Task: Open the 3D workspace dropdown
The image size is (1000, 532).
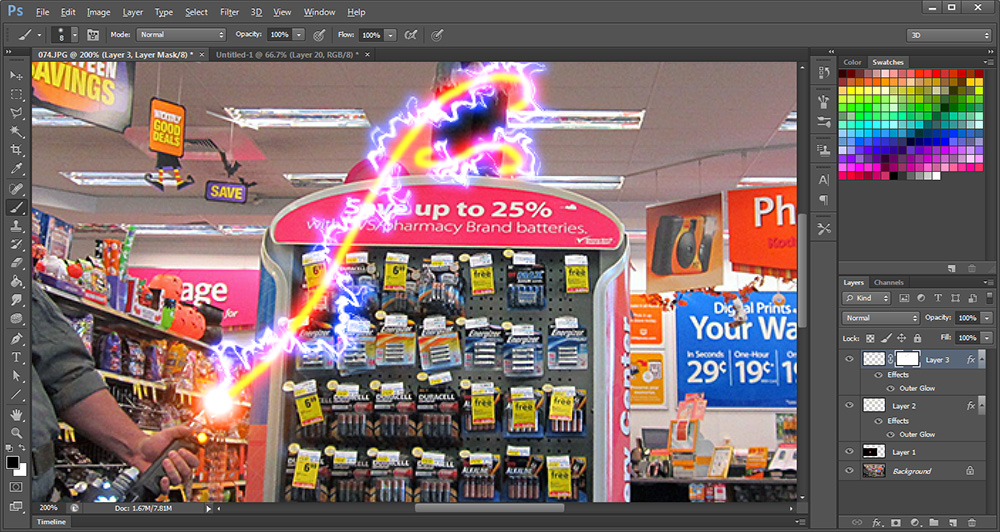Action: [x=948, y=35]
